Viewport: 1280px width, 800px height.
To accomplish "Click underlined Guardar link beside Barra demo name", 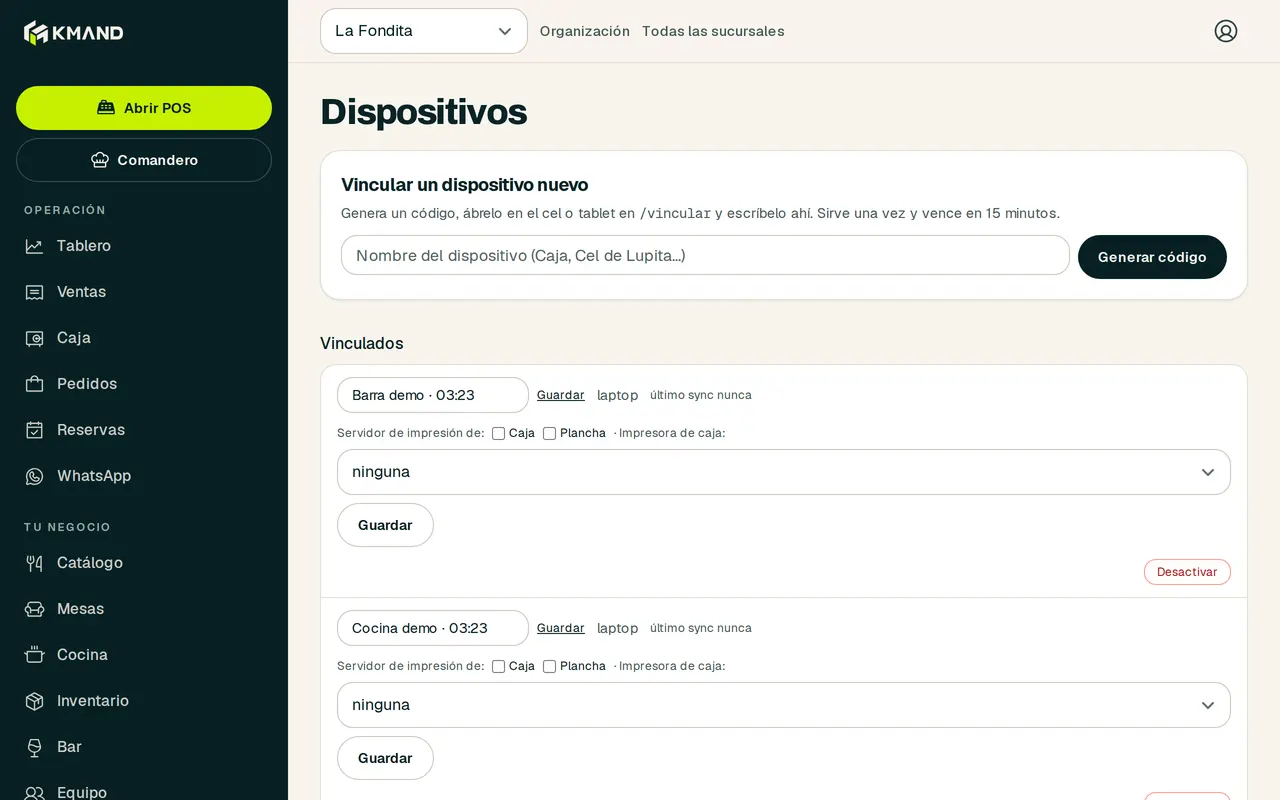I will coord(561,395).
